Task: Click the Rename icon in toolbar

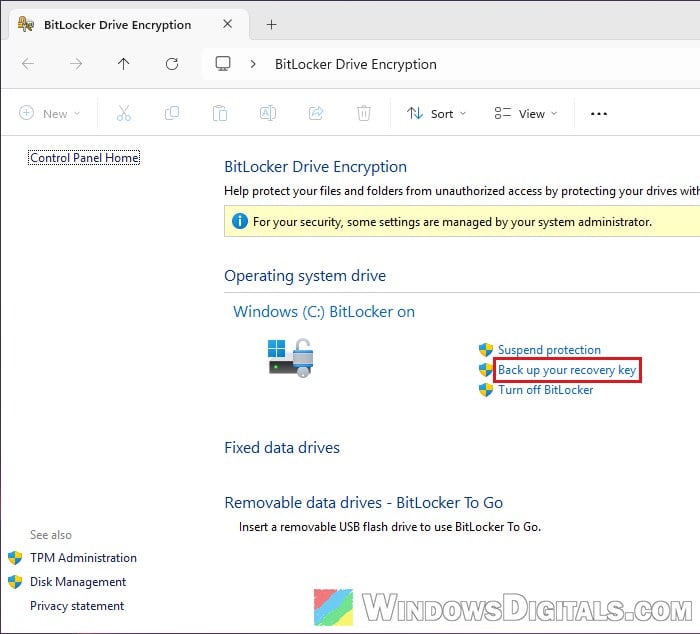Action: click(x=267, y=113)
